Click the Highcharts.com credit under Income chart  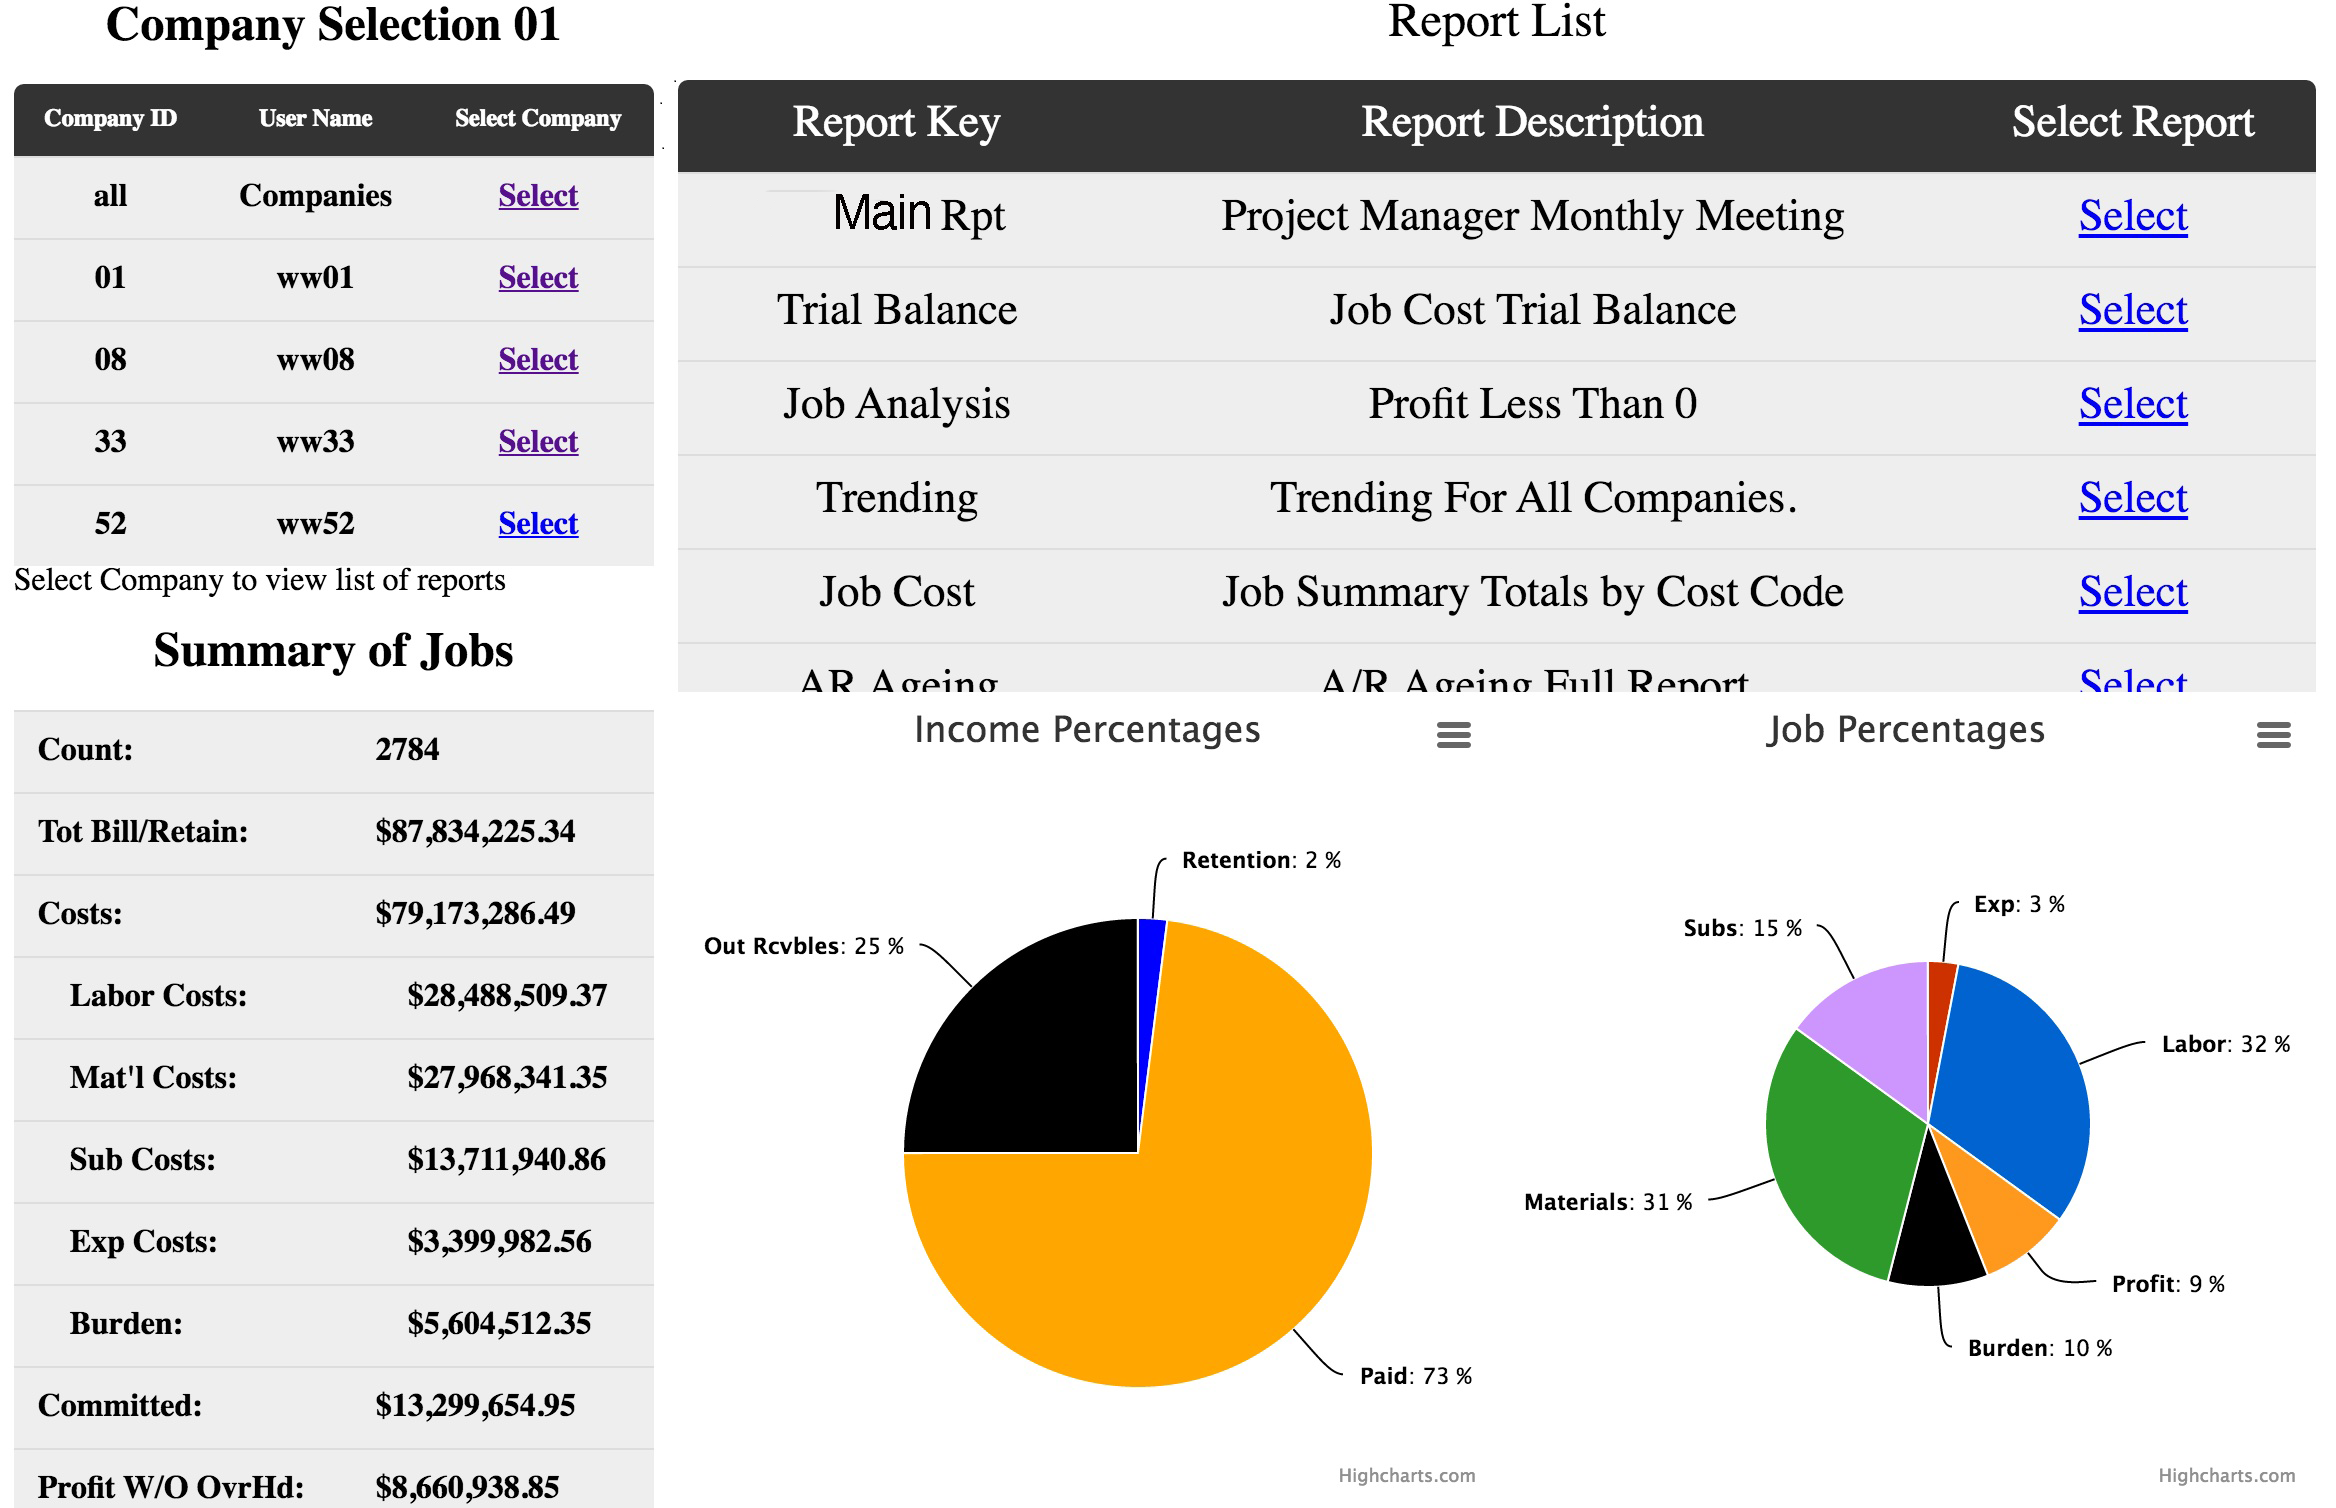(x=1408, y=1475)
